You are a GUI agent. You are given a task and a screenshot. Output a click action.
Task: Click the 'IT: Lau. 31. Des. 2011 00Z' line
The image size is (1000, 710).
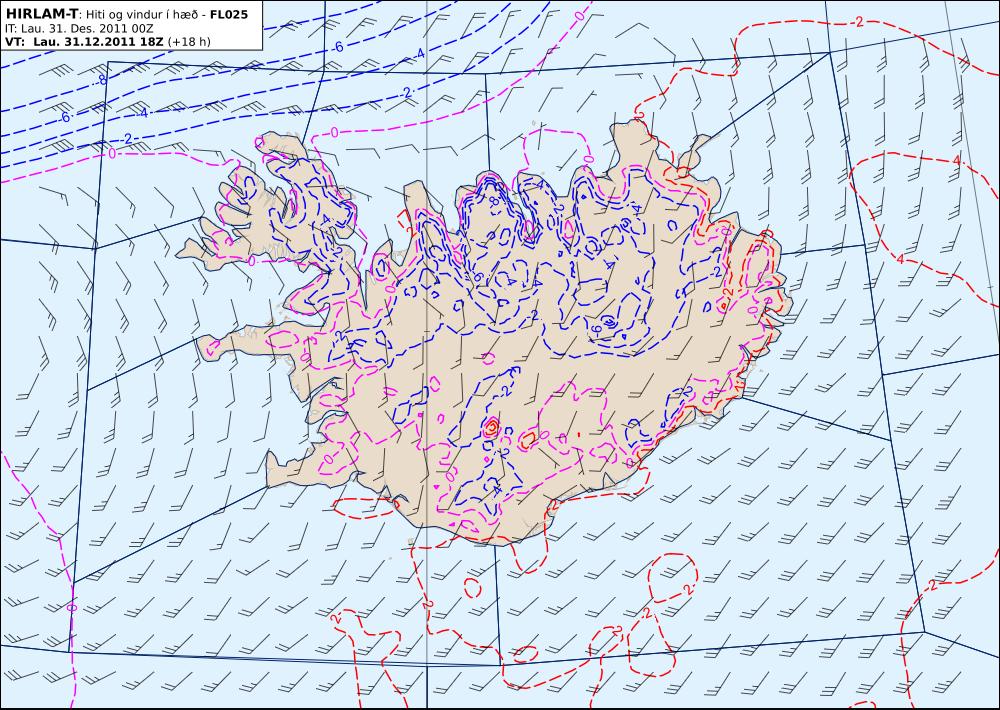pyautogui.click(x=79, y=29)
